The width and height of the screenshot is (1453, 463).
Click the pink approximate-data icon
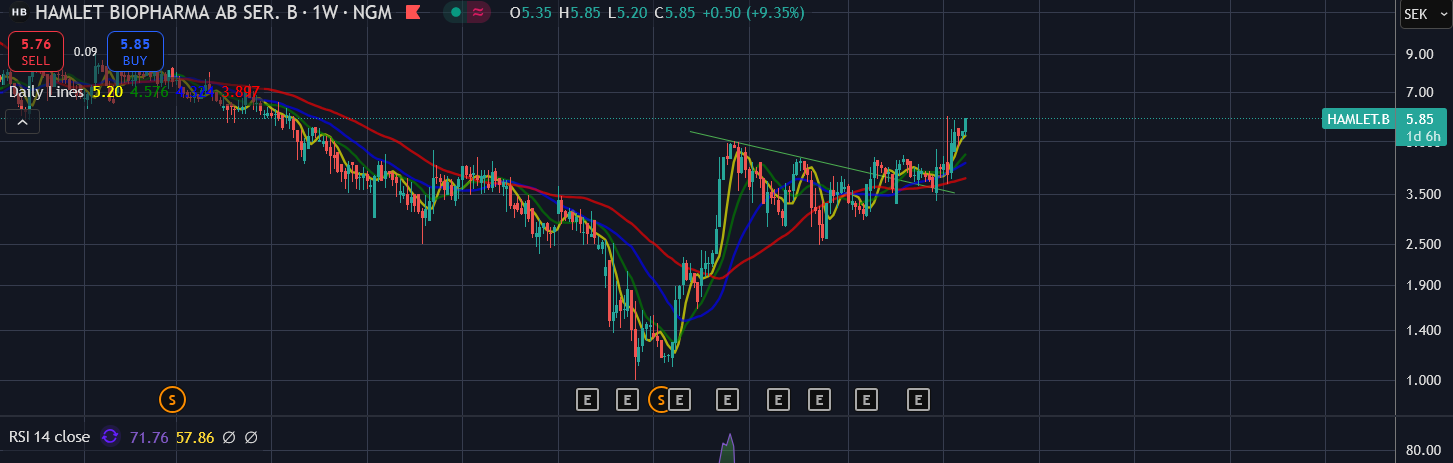click(480, 13)
